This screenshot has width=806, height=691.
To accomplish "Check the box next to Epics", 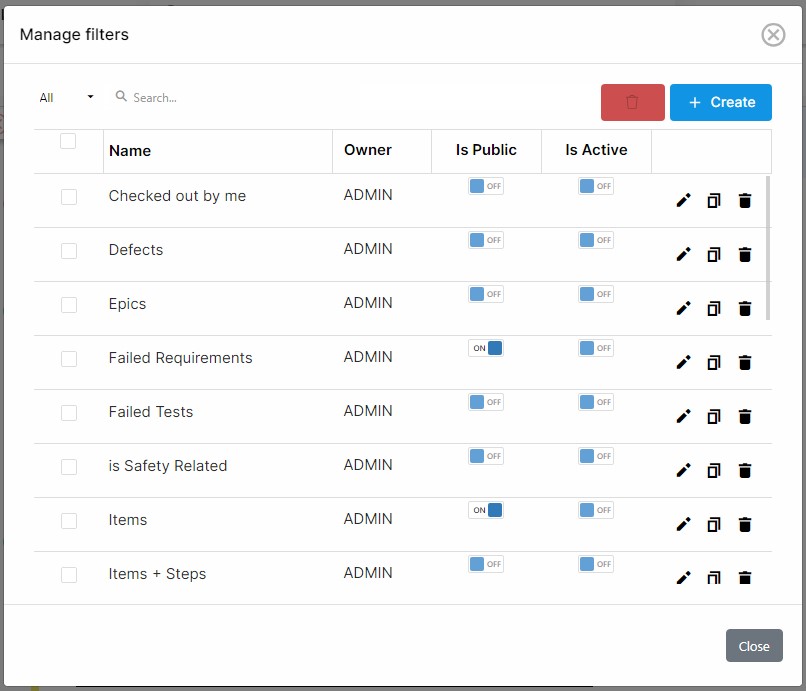I will [69, 305].
